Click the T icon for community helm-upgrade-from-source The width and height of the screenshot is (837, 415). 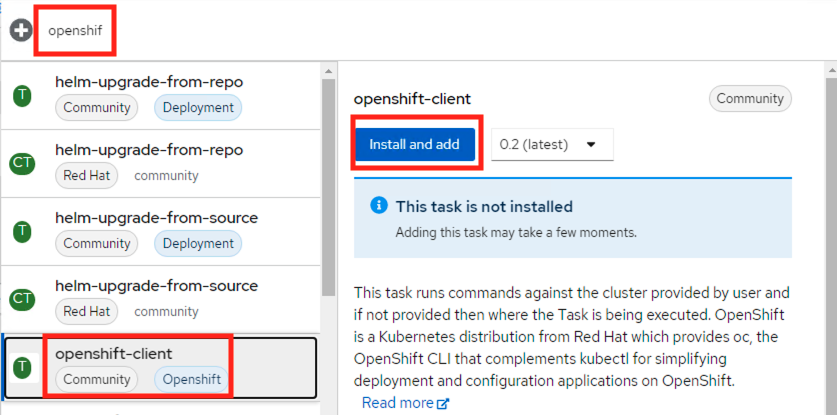(22, 230)
